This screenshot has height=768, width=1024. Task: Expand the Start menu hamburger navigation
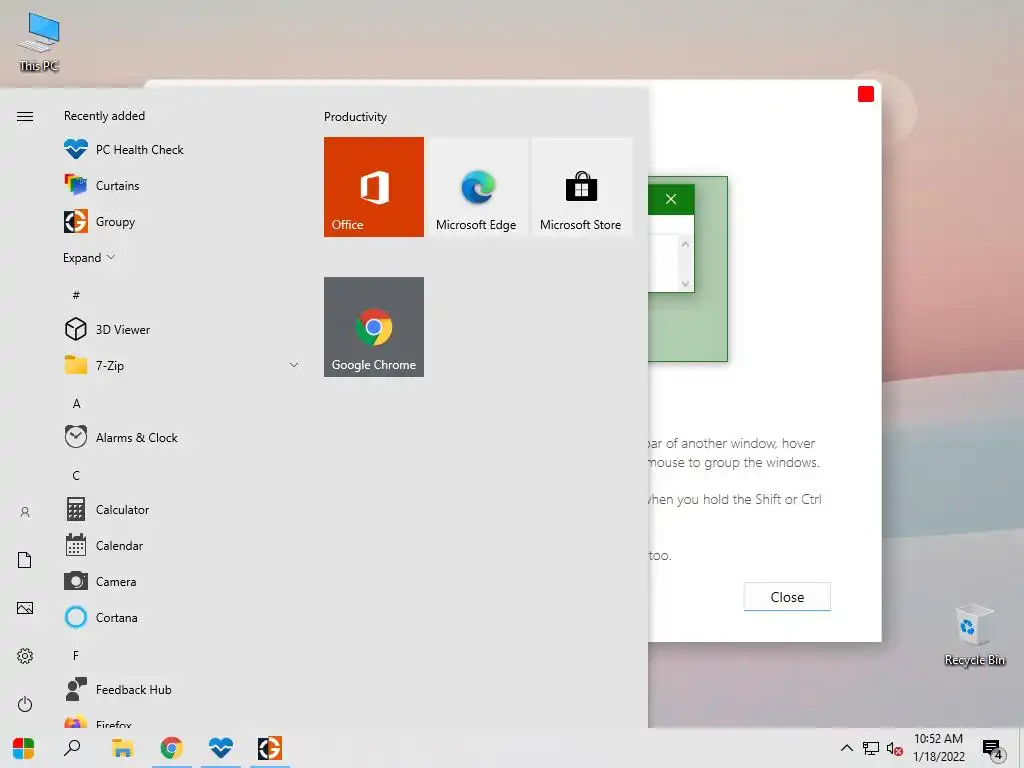[25, 116]
